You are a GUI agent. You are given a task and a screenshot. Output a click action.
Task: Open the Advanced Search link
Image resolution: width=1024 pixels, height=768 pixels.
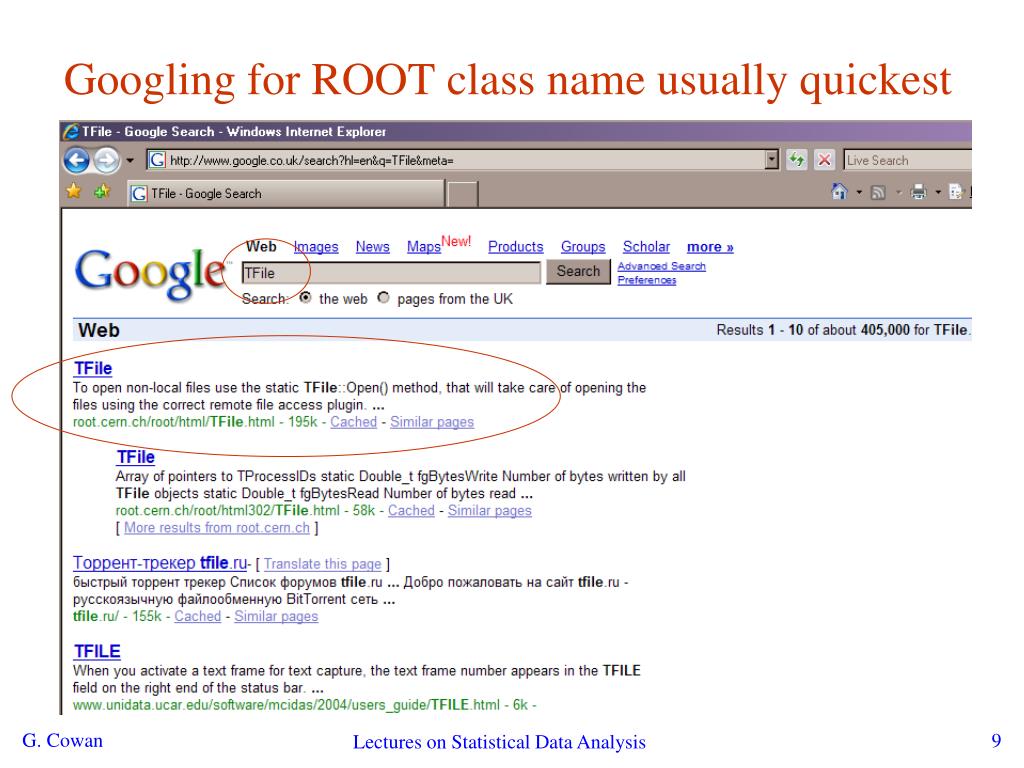[662, 266]
